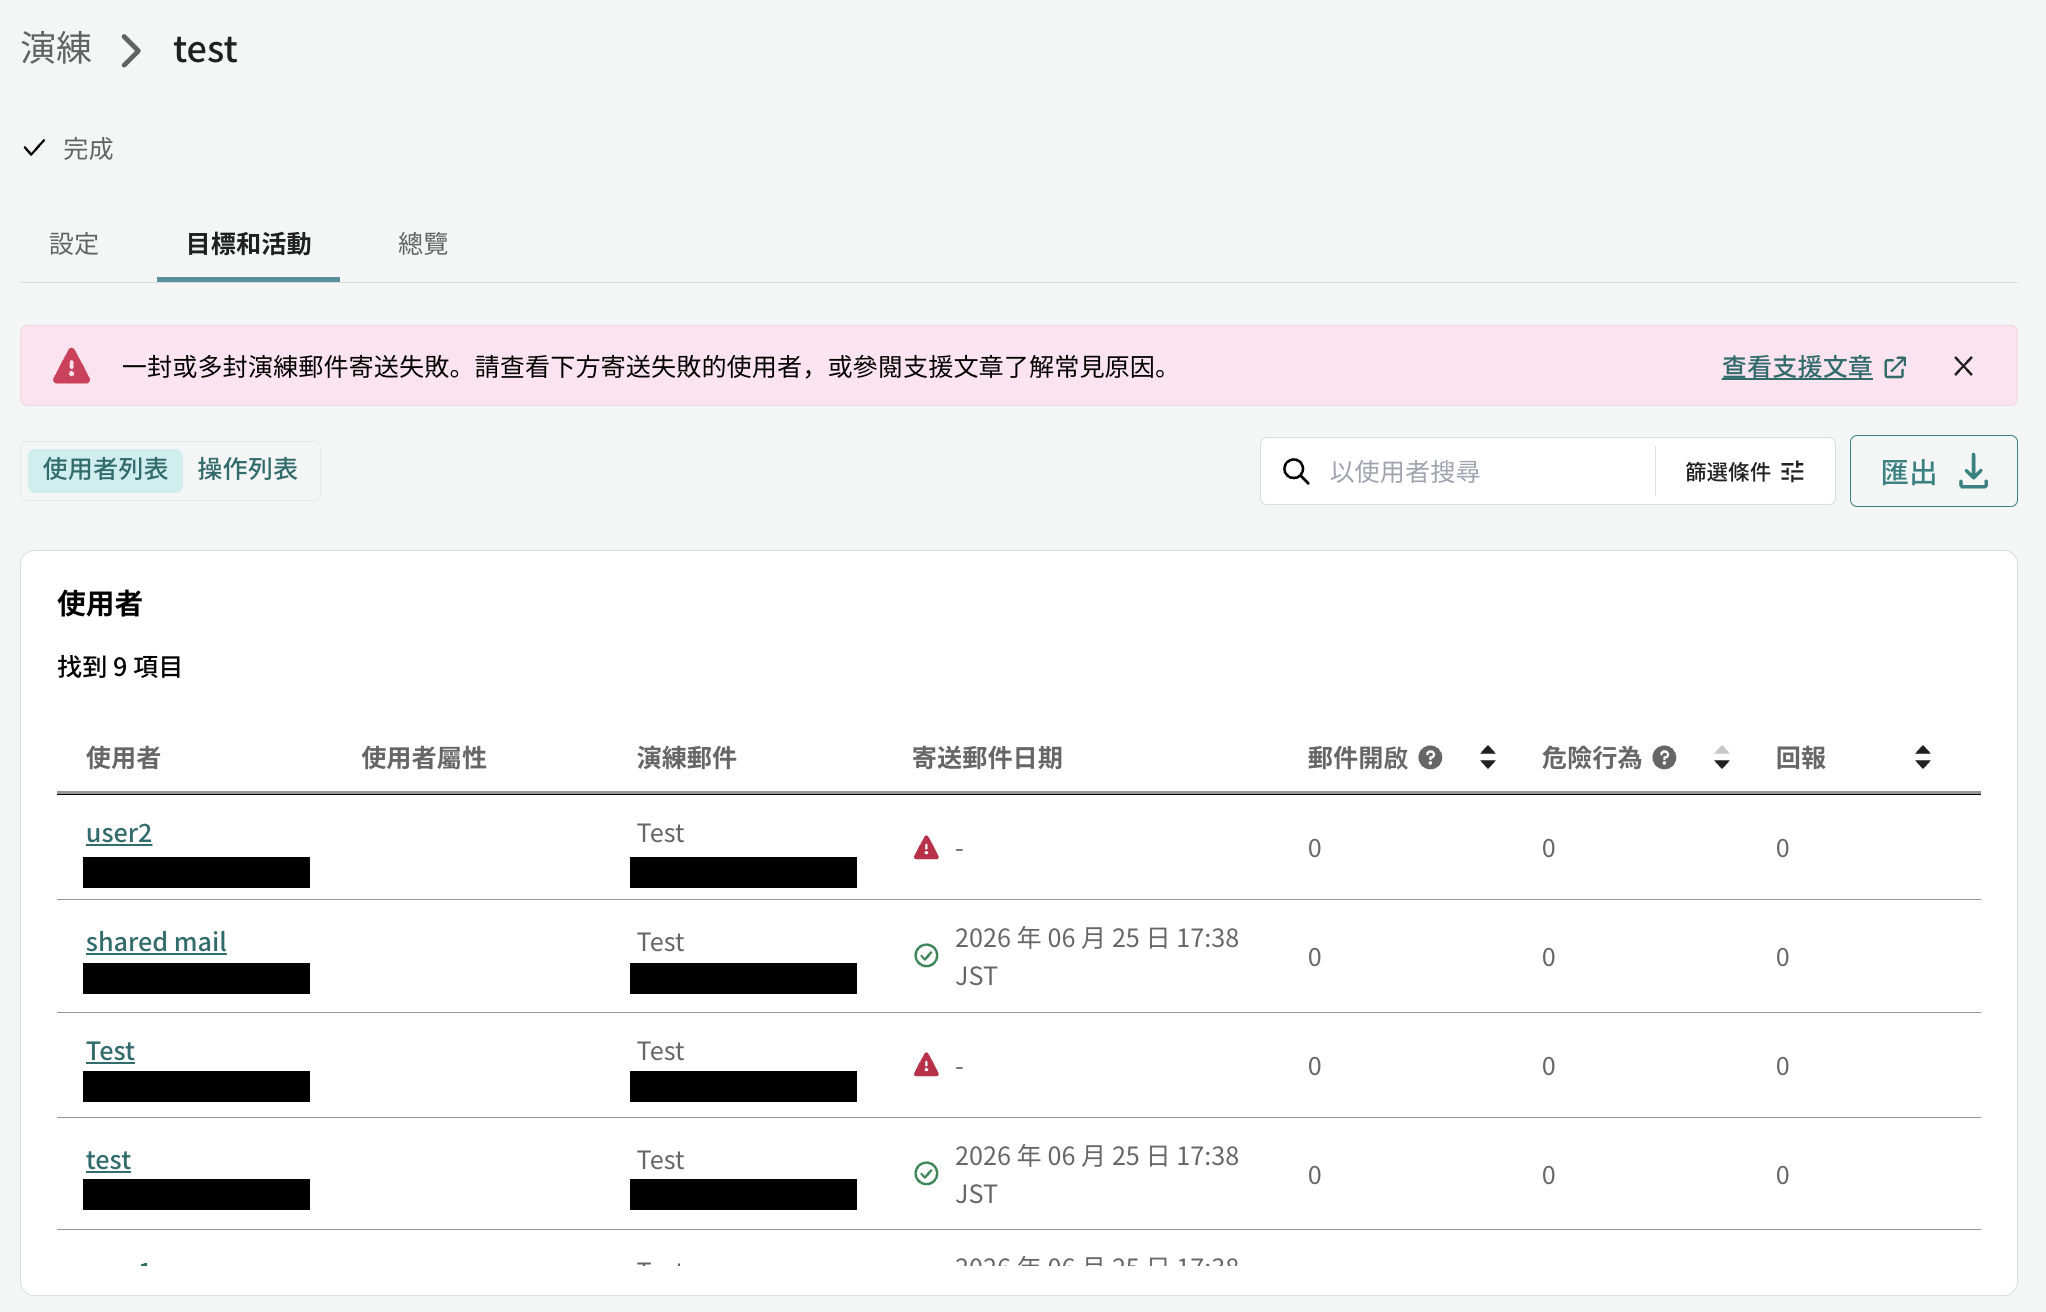The image size is (2046, 1312).
Task: Click the green check icon in shared mail row
Action: [927, 955]
